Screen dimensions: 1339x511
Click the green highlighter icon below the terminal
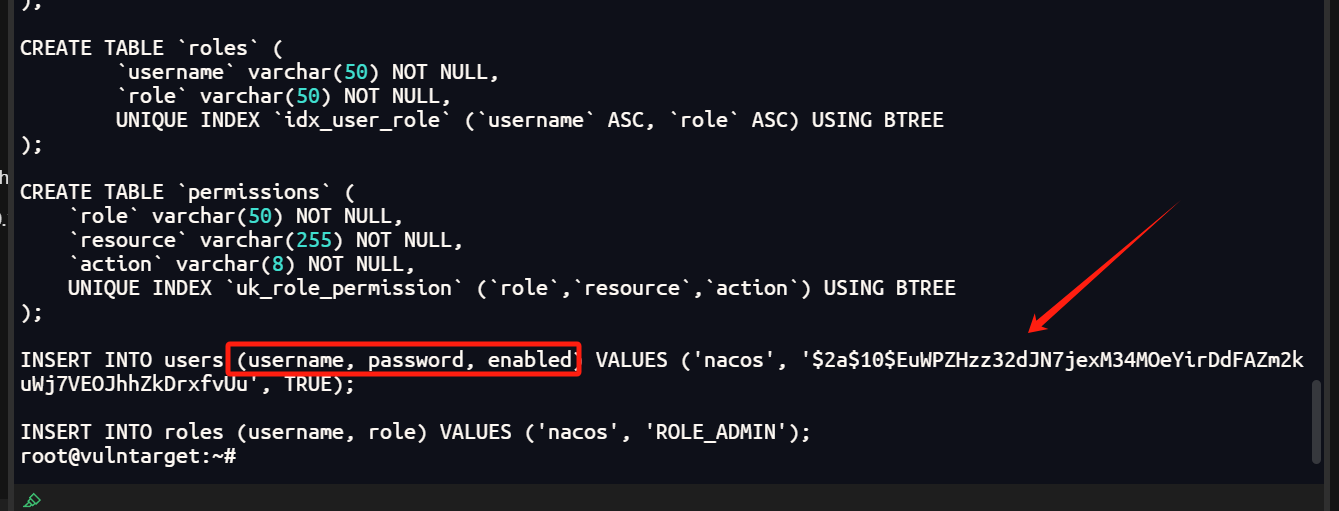32,499
